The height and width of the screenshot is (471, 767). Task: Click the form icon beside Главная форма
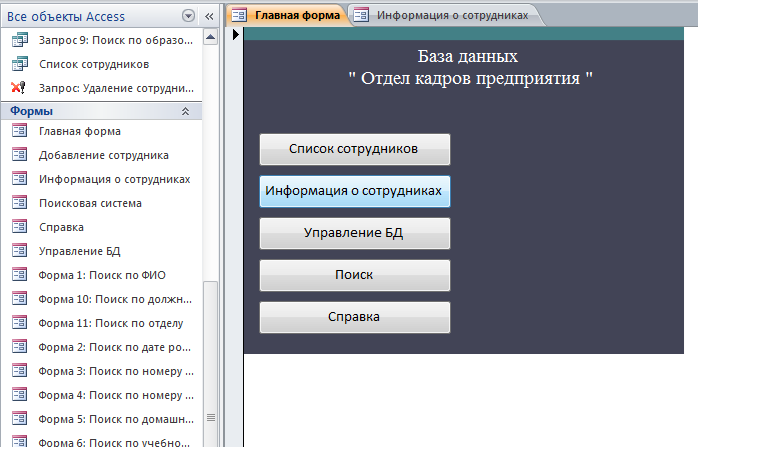[x=18, y=131]
